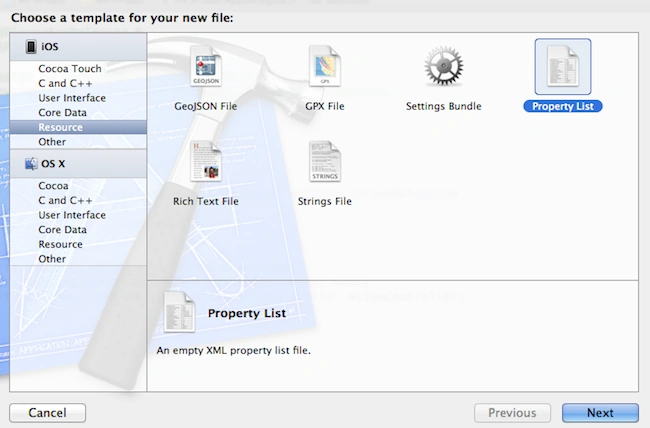Open Other category under iOS
Screen dimensions: 650x428
tap(78, 142)
